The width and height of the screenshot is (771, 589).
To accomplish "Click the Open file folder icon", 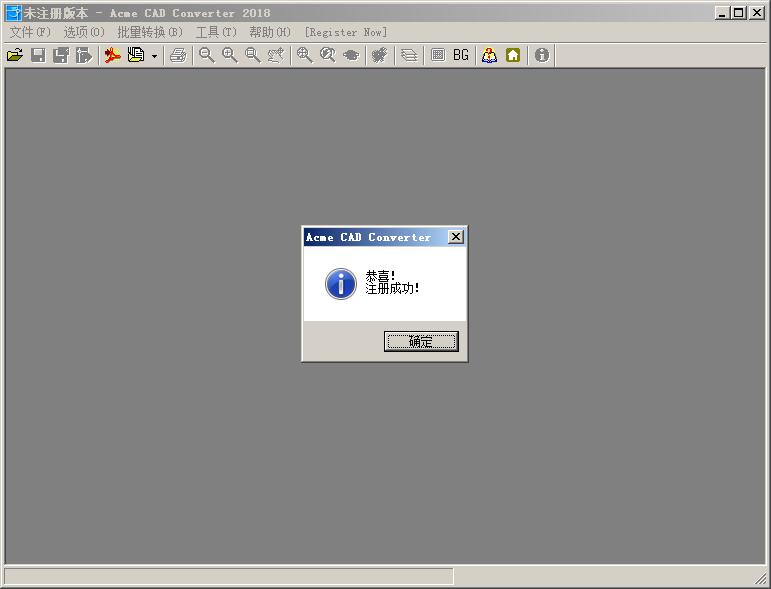I will tap(15, 55).
